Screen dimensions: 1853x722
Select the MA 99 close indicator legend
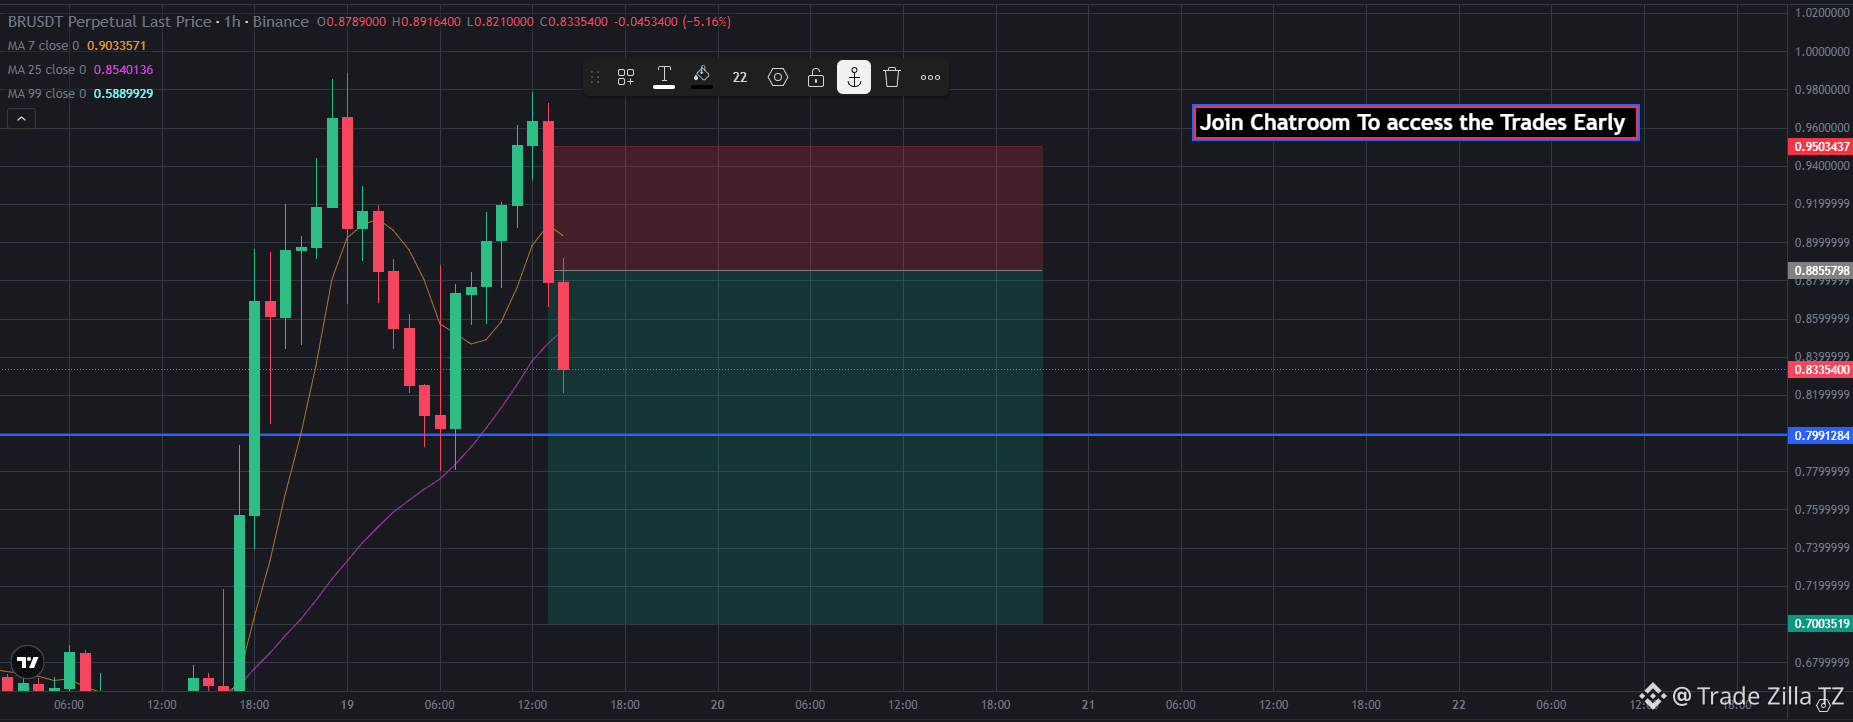pos(80,94)
